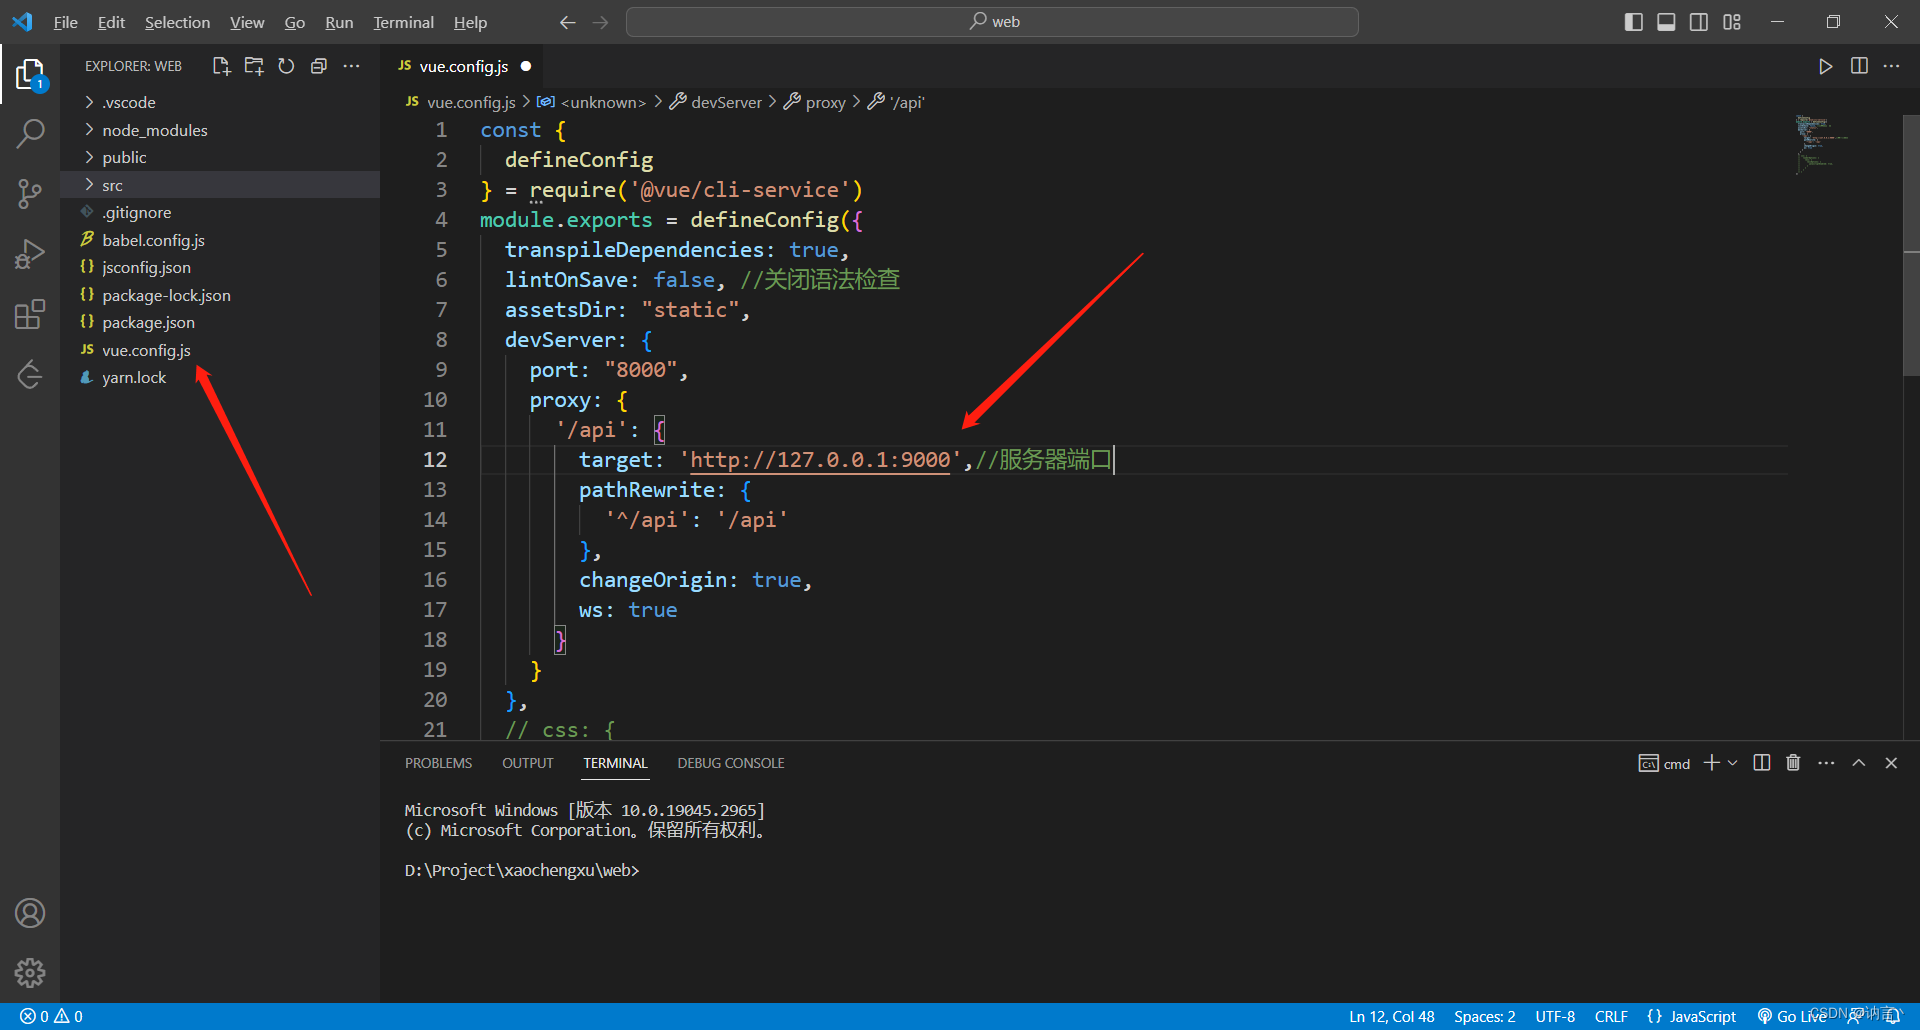Image resolution: width=1920 pixels, height=1030 pixels.
Task: Change encoding via UTF-8 status item
Action: [1555, 1016]
